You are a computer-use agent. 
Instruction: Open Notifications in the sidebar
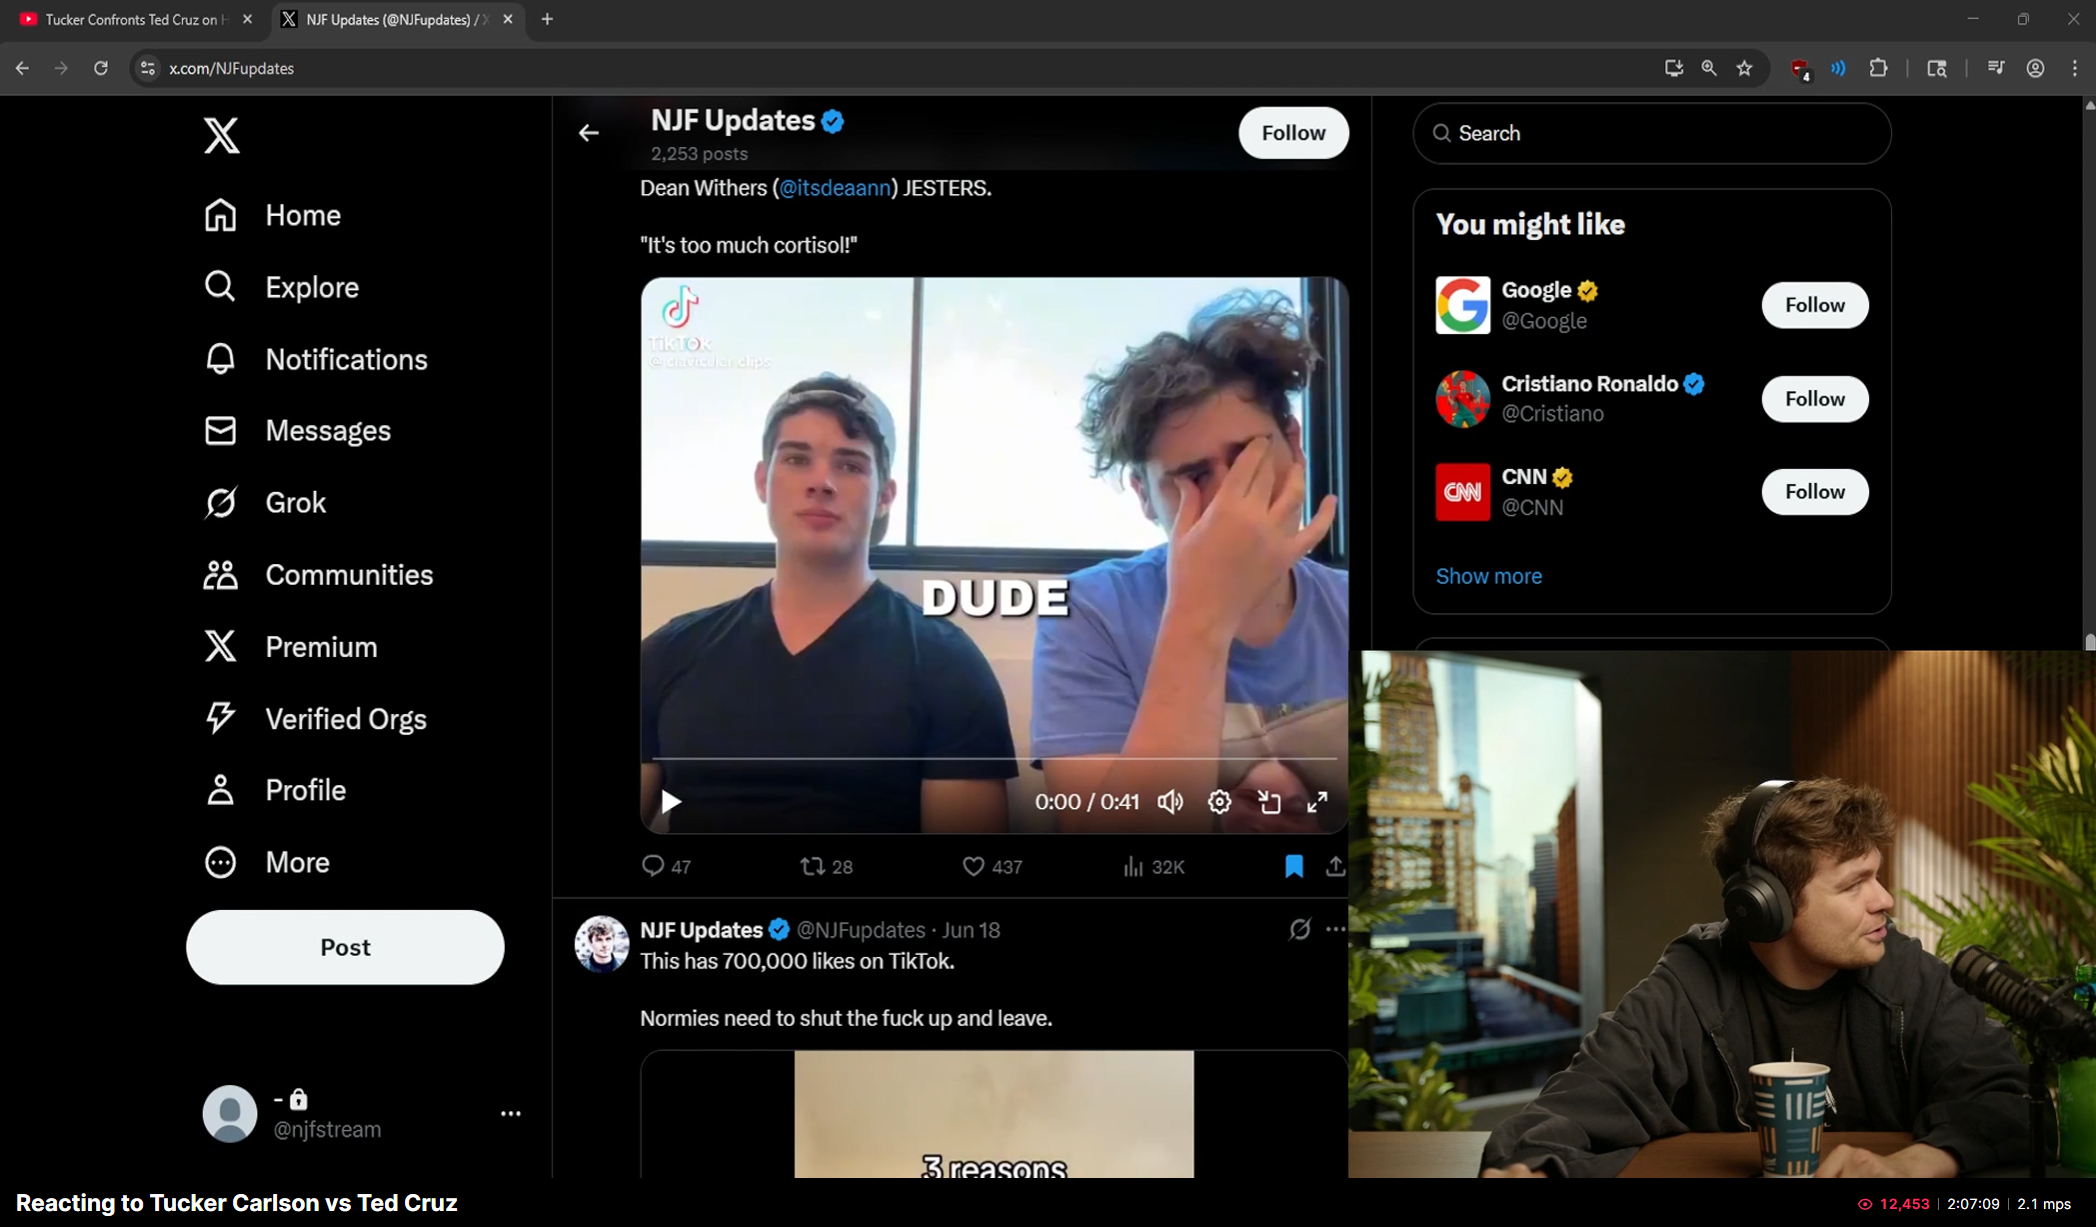point(315,359)
